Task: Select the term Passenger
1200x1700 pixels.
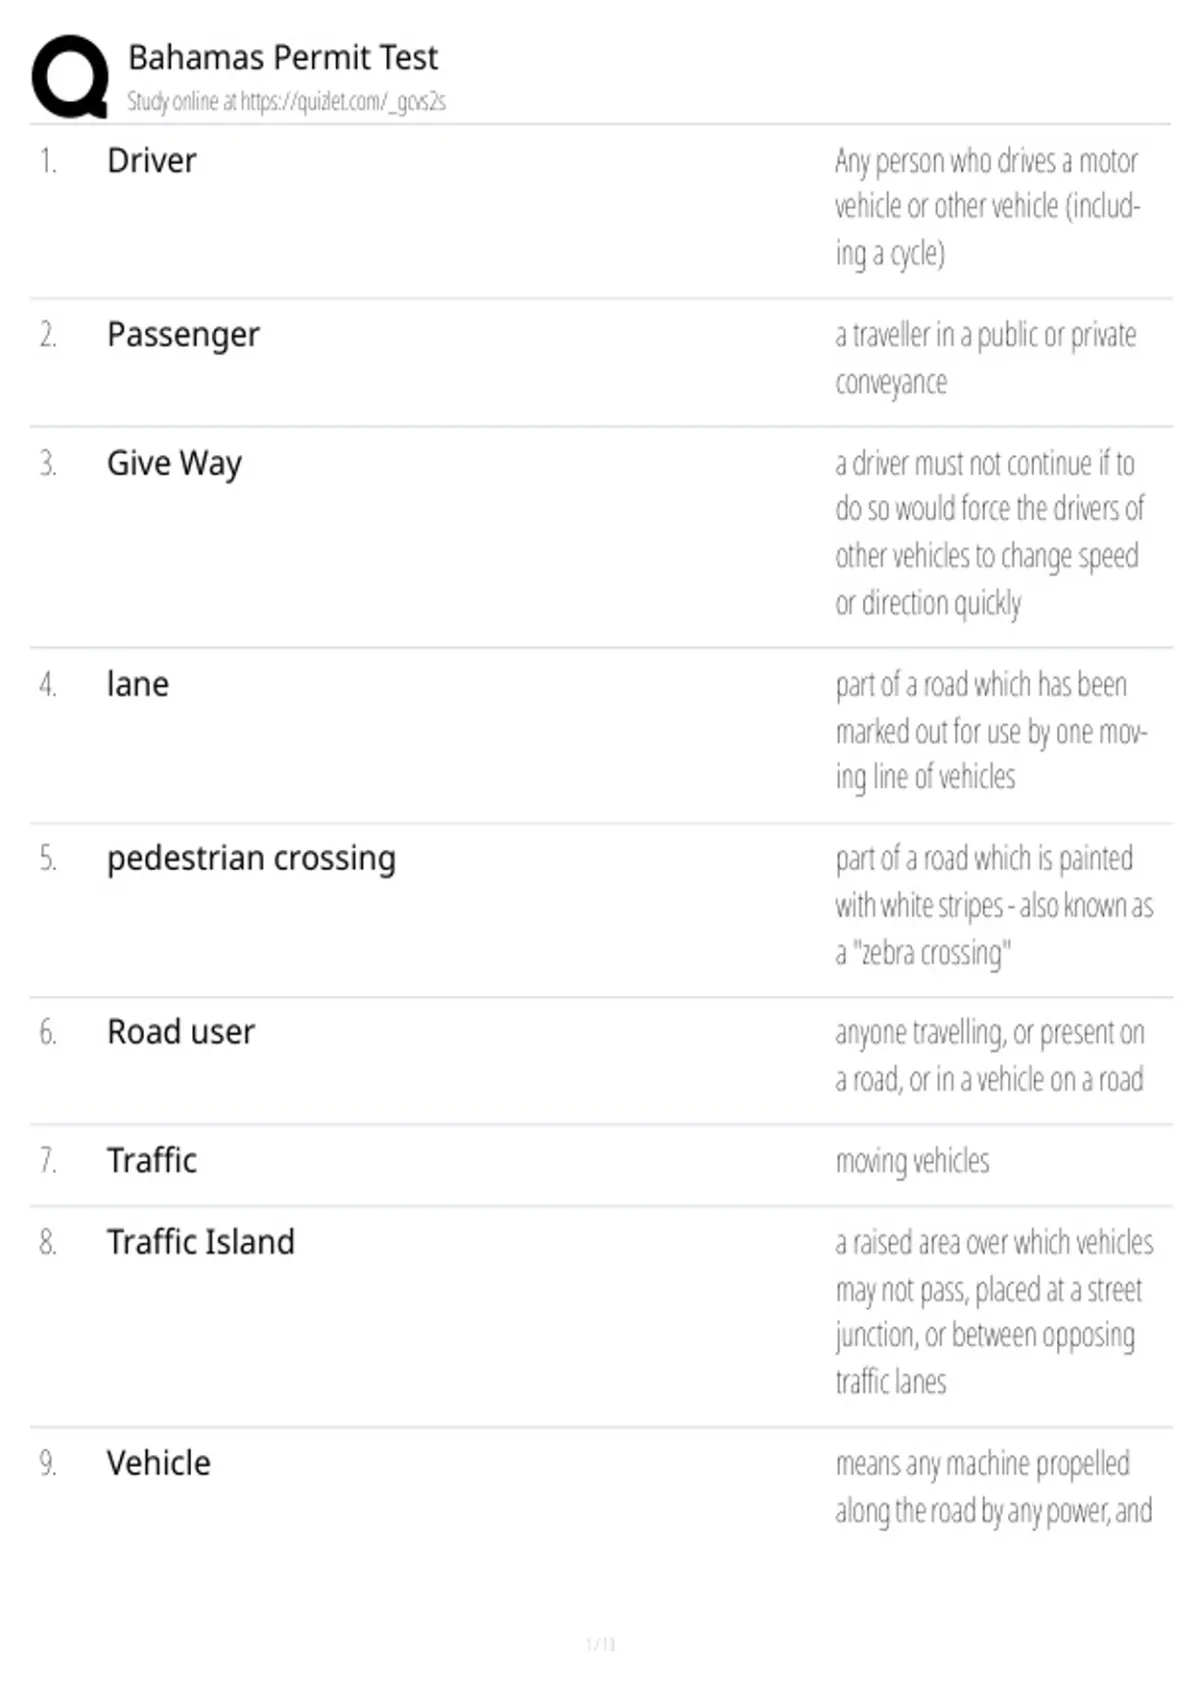Action: tap(183, 335)
